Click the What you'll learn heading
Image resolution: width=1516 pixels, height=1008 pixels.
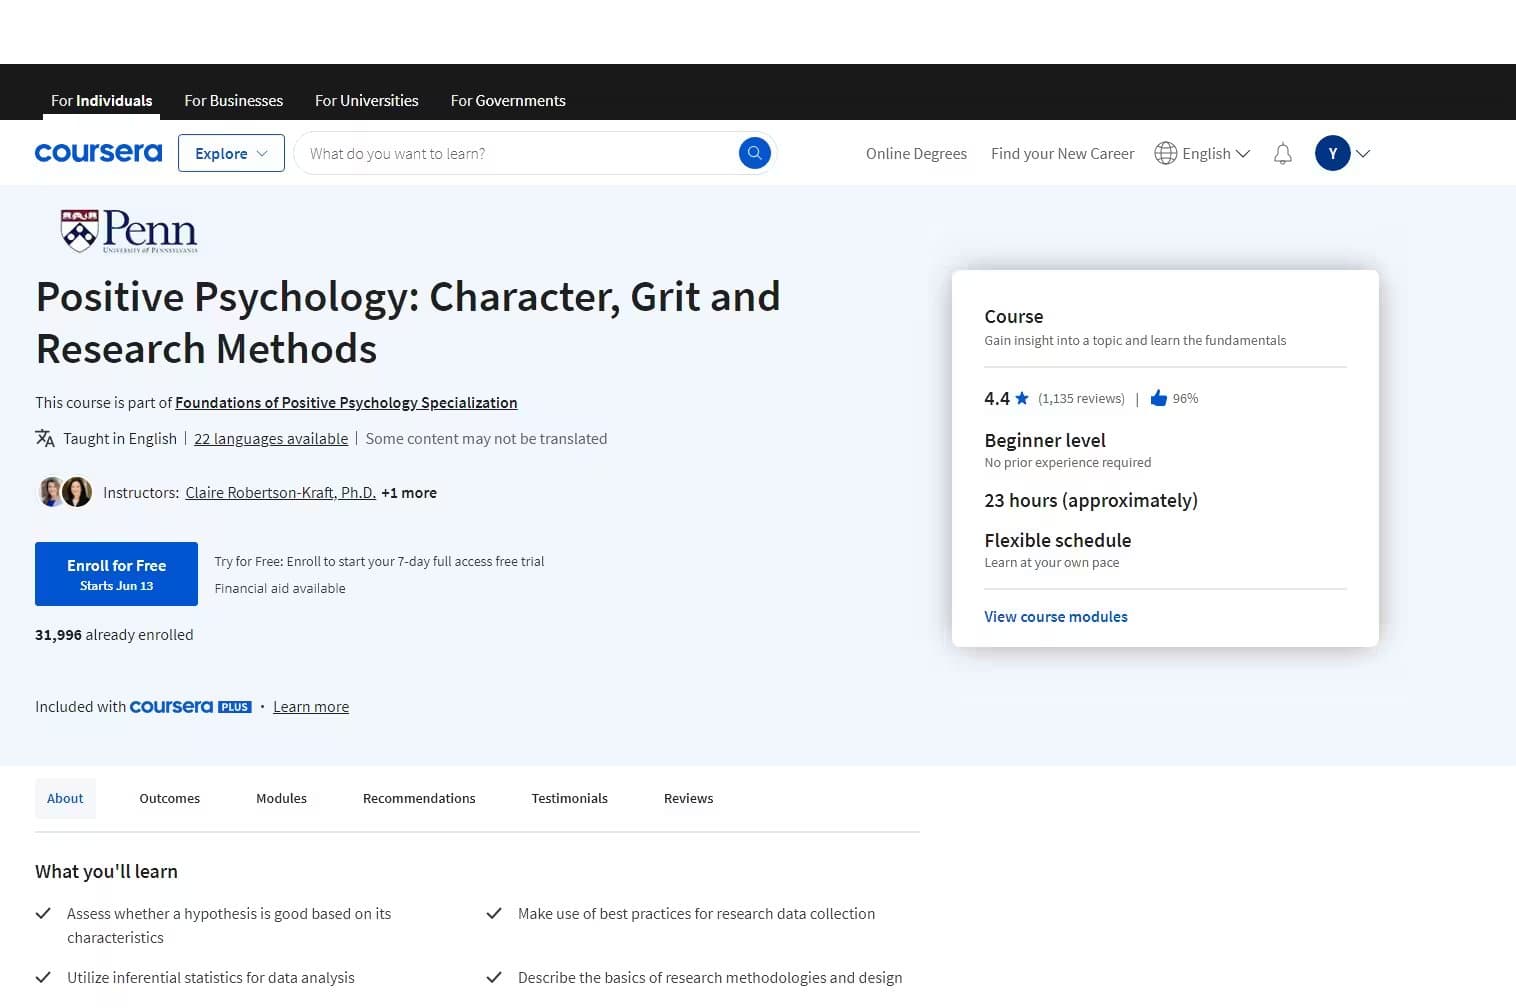tap(106, 871)
